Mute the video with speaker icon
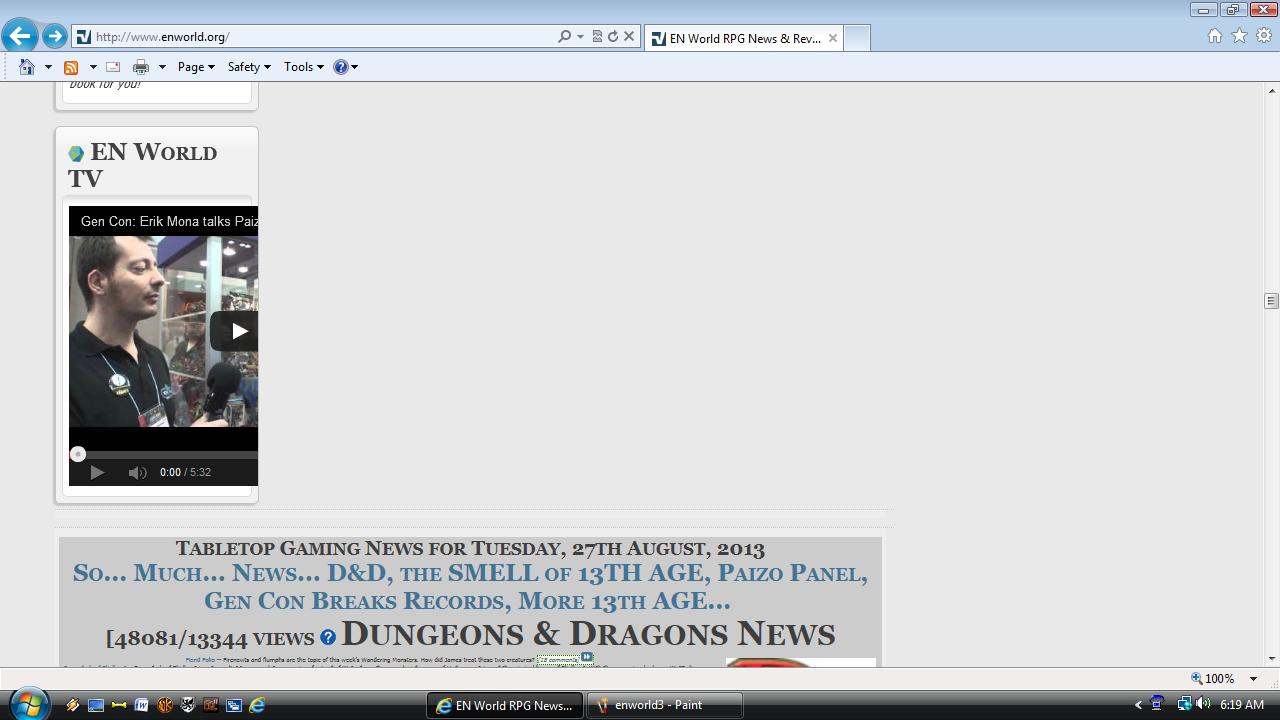Image resolution: width=1280 pixels, height=720 pixels. point(138,472)
